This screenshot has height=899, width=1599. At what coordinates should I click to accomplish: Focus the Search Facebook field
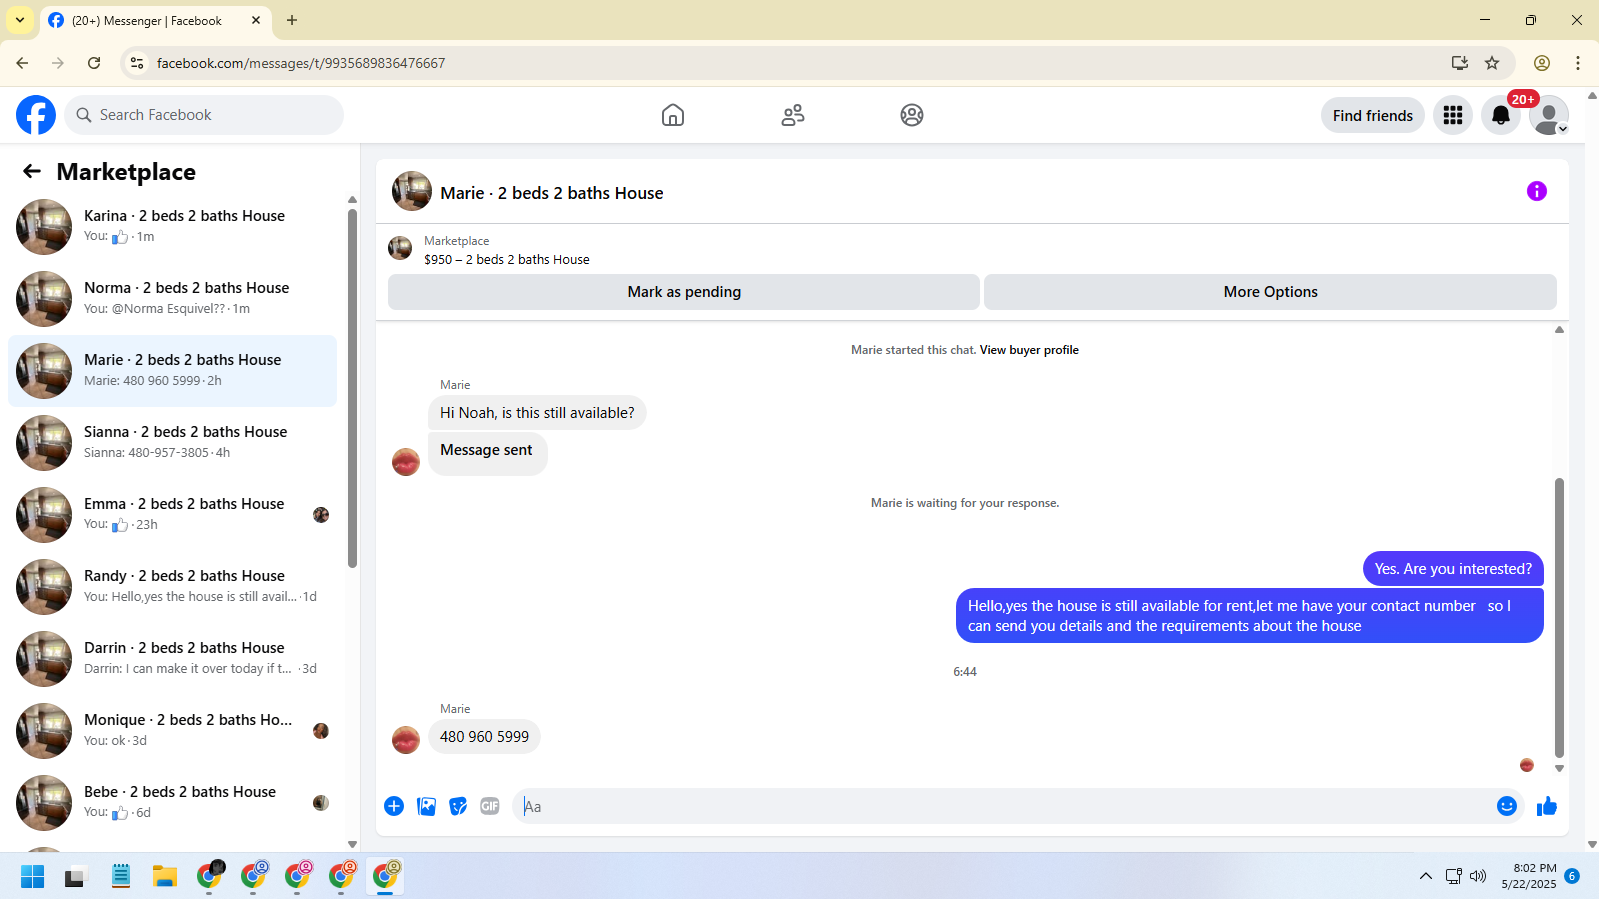click(x=204, y=115)
